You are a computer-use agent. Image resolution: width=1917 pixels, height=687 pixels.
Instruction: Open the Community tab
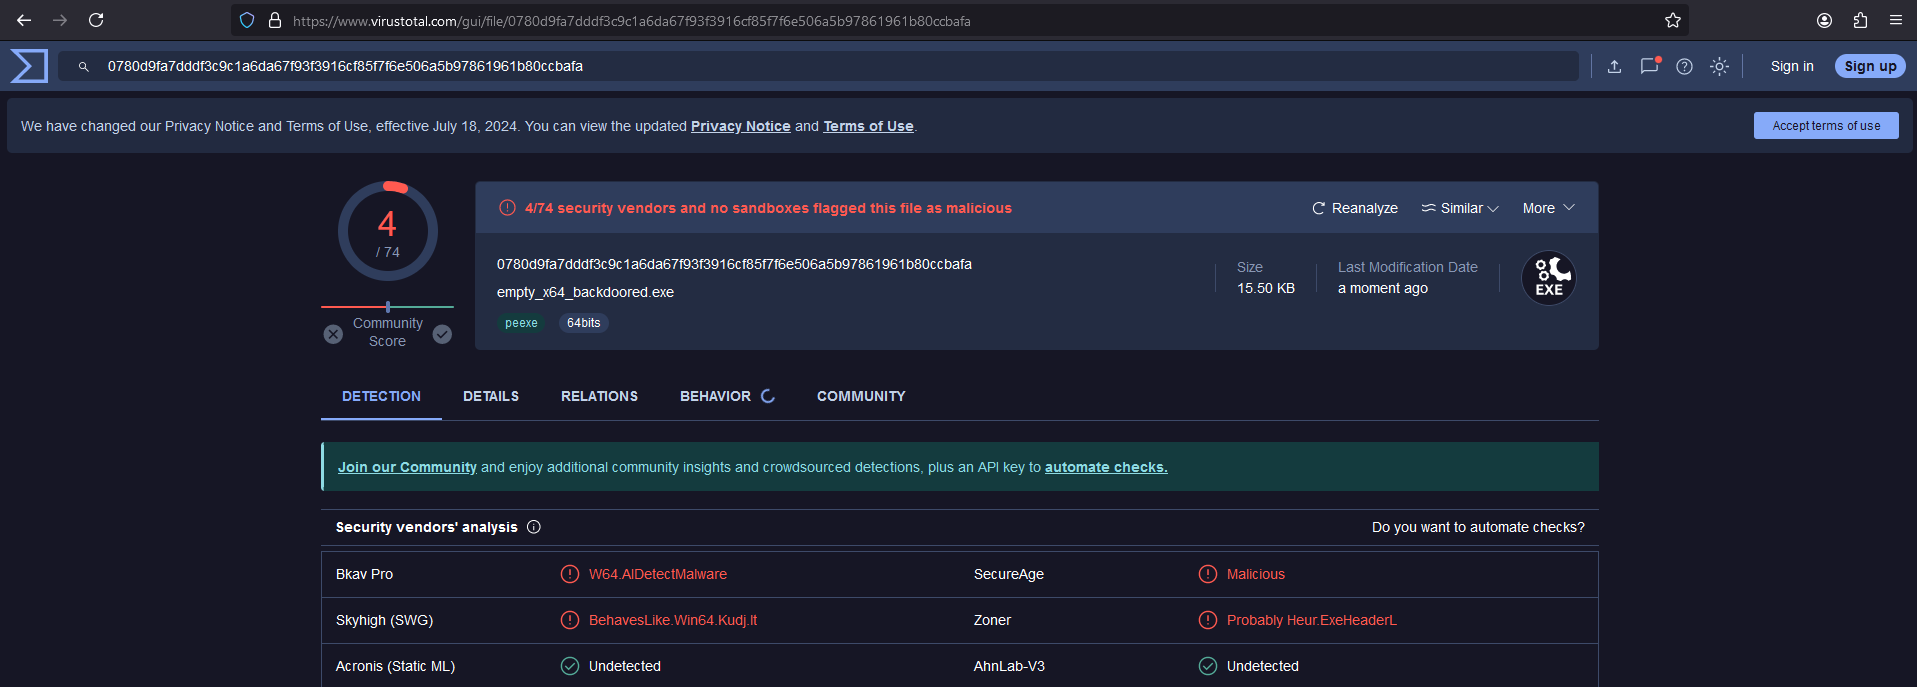[x=861, y=396]
